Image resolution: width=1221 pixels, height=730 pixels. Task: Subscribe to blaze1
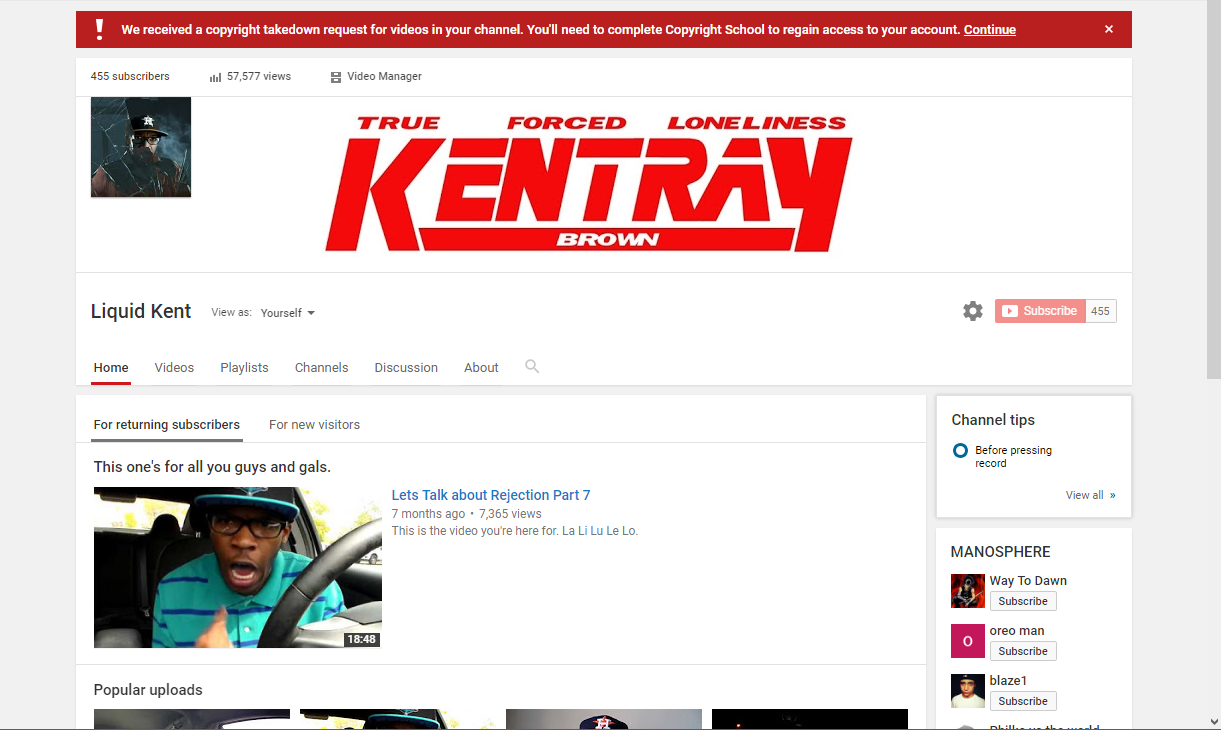(1023, 701)
